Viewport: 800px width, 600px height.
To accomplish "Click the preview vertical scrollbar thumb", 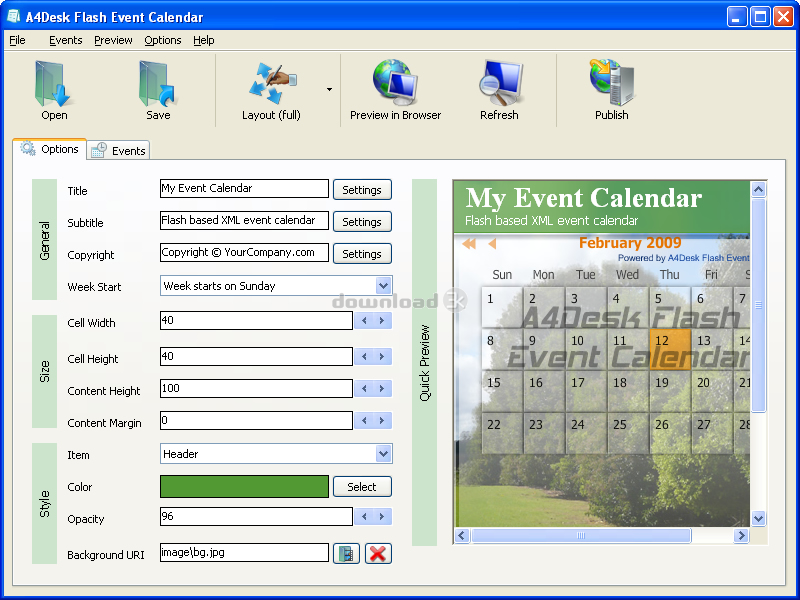I will coord(758,305).
